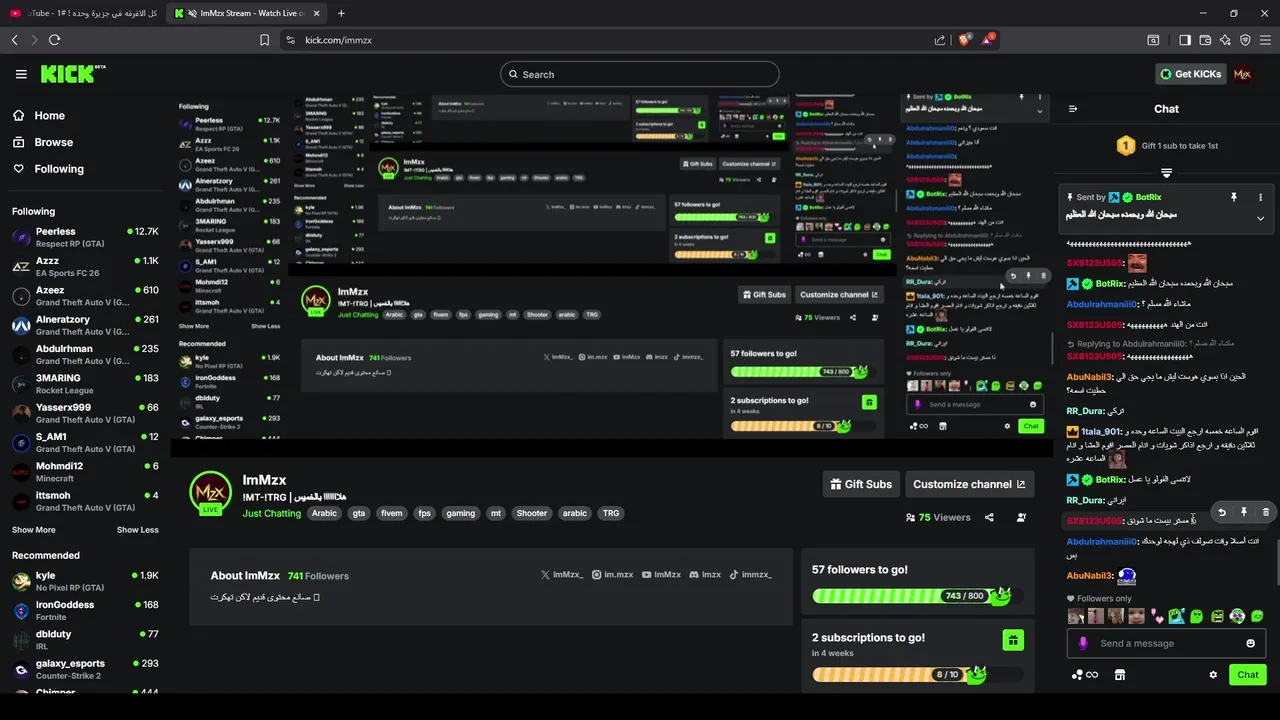
Task: Open the emoji picker in chat
Action: pos(1250,643)
